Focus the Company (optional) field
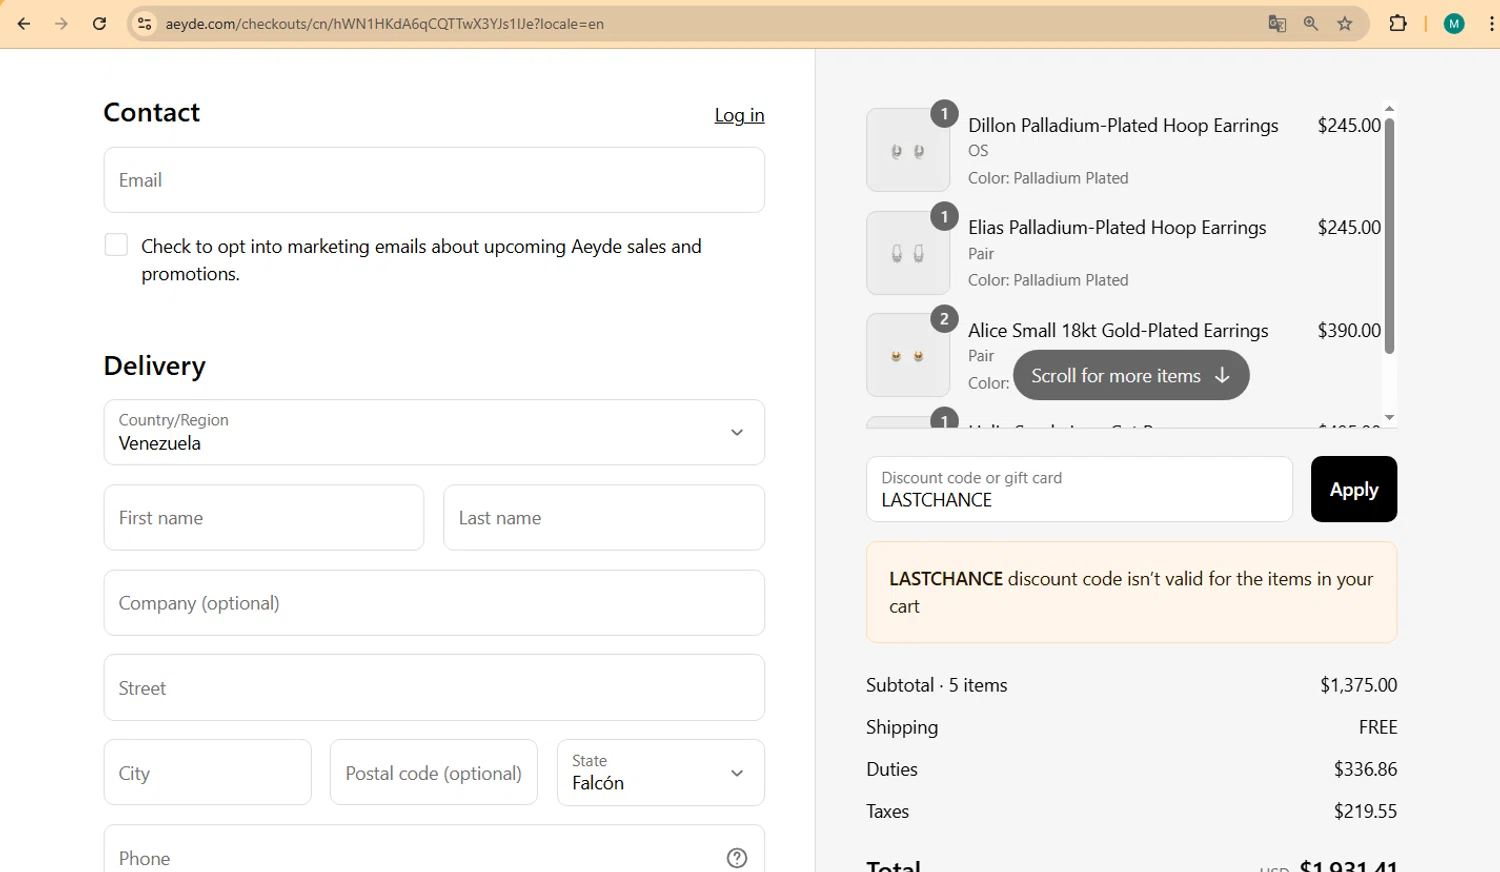Viewport: 1500px width, 872px height. click(x=434, y=603)
